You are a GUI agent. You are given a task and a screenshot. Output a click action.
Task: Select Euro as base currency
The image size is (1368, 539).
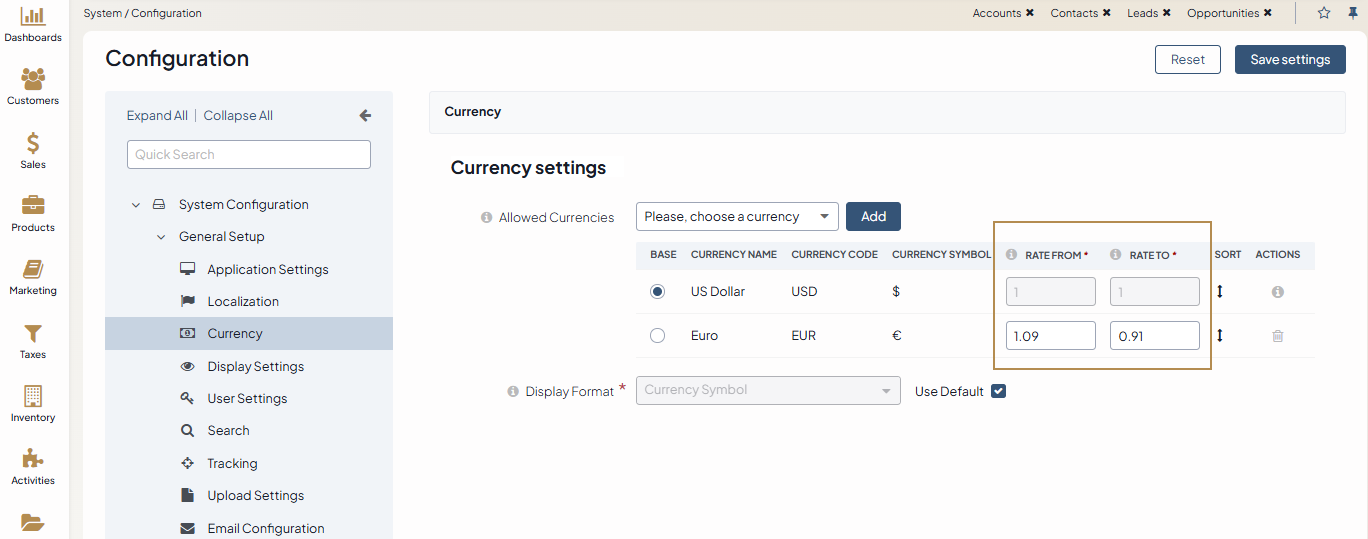pyautogui.click(x=657, y=336)
